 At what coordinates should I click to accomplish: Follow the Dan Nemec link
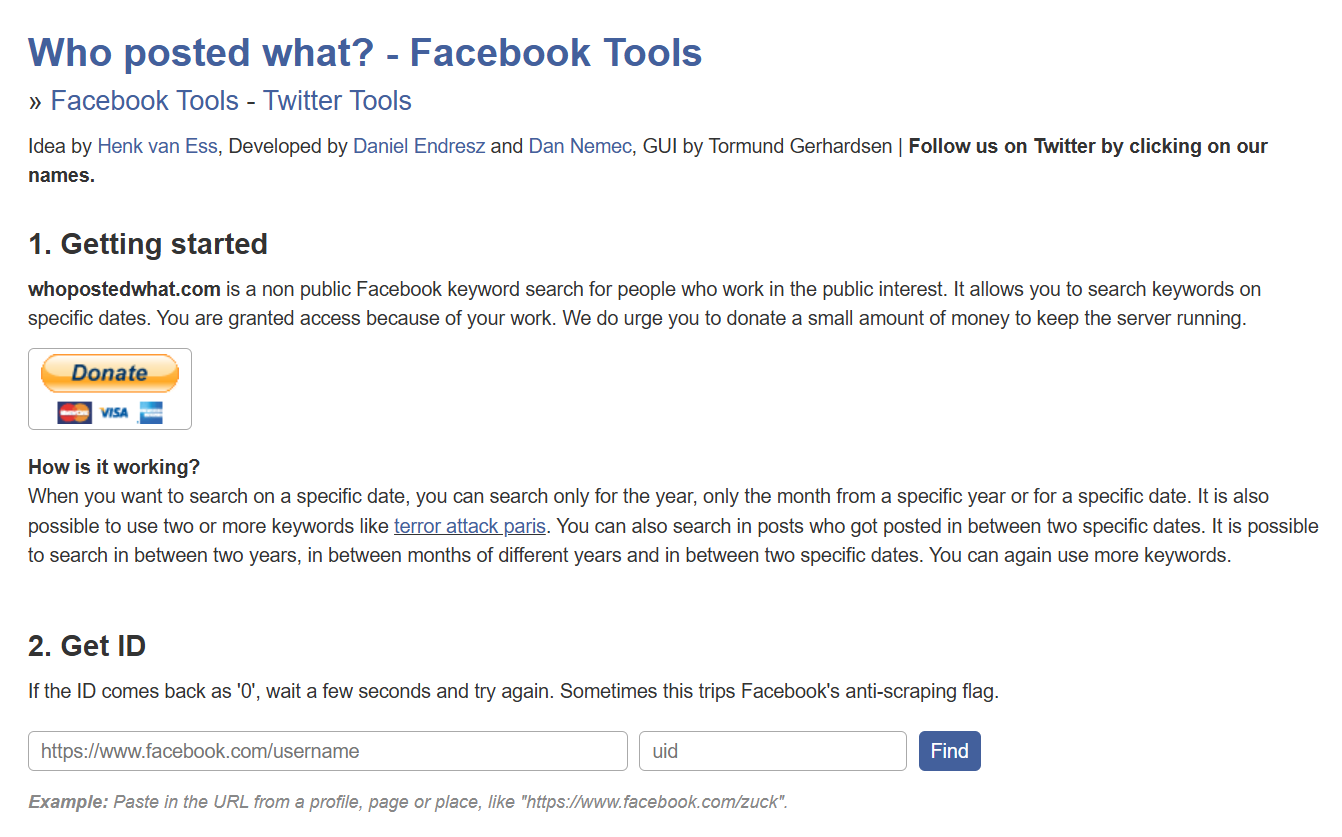[x=580, y=147]
